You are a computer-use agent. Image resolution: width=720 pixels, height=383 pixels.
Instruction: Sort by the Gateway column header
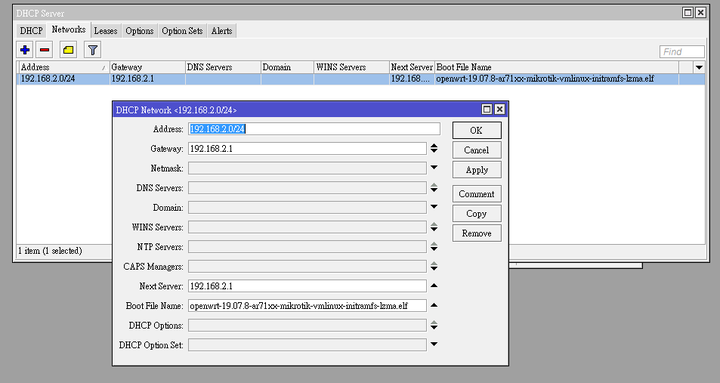147,67
